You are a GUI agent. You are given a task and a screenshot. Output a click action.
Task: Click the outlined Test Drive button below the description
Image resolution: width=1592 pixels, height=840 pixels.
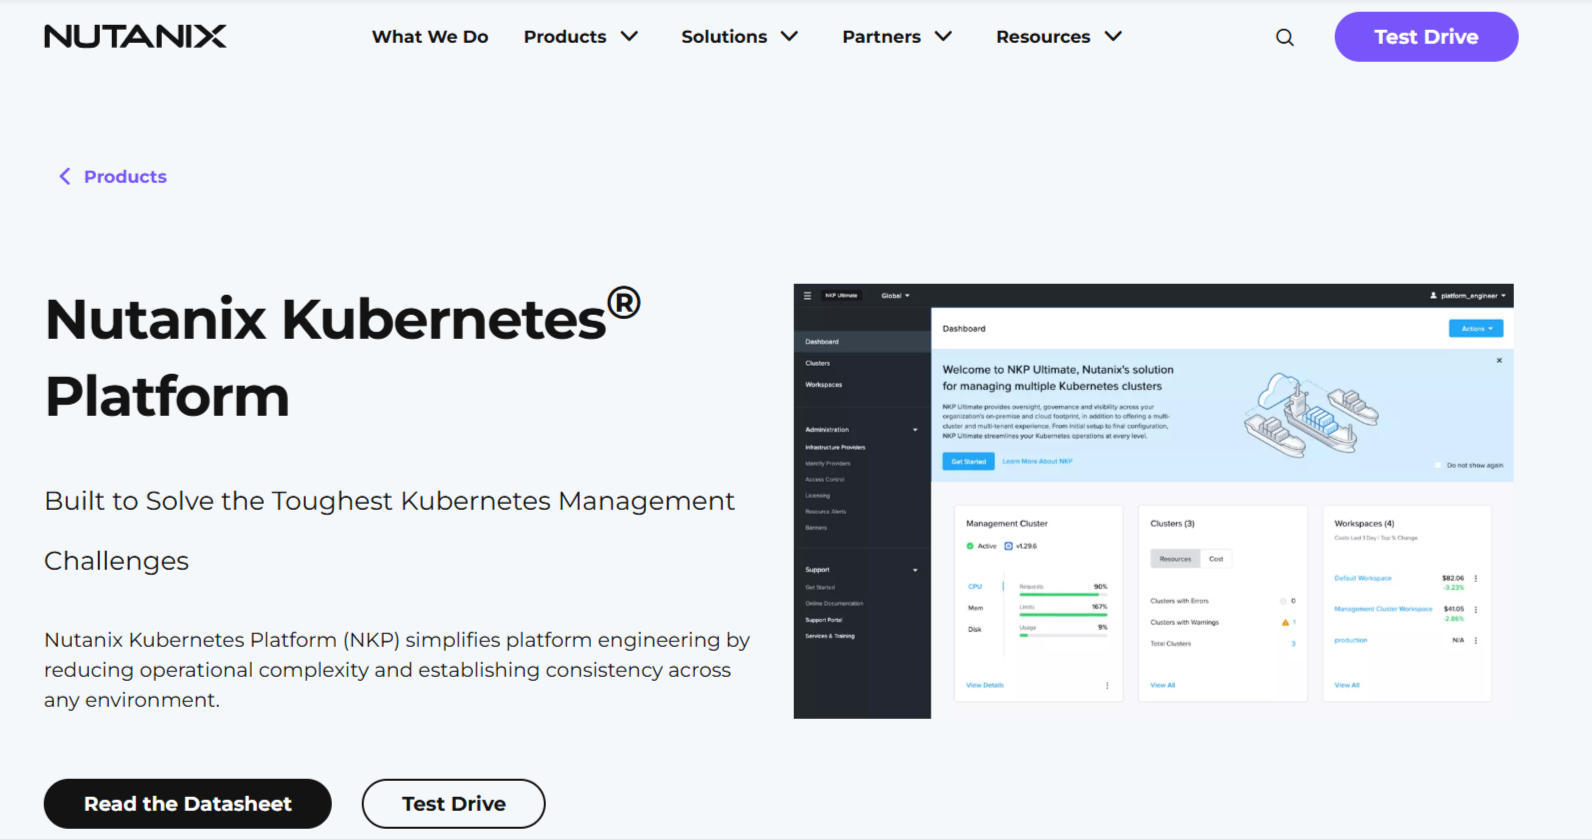[x=454, y=804]
